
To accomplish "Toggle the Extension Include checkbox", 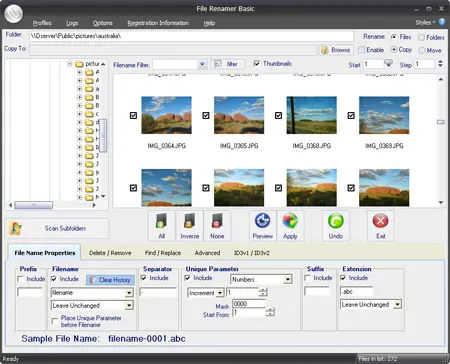I will coord(343,278).
